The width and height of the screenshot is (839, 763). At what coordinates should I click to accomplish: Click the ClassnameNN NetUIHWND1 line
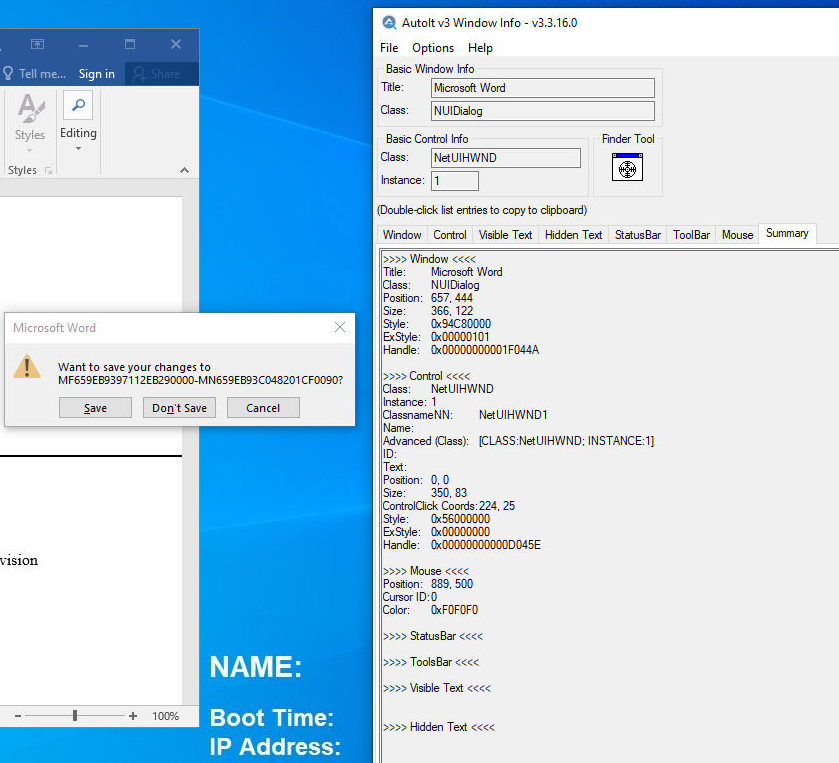point(465,415)
